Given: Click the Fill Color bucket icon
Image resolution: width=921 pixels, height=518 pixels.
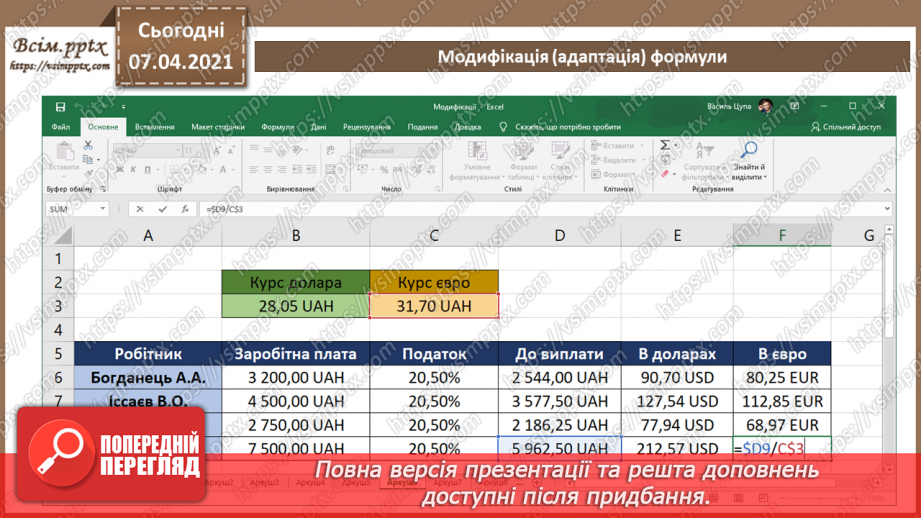Looking at the screenshot, I should [x=201, y=170].
